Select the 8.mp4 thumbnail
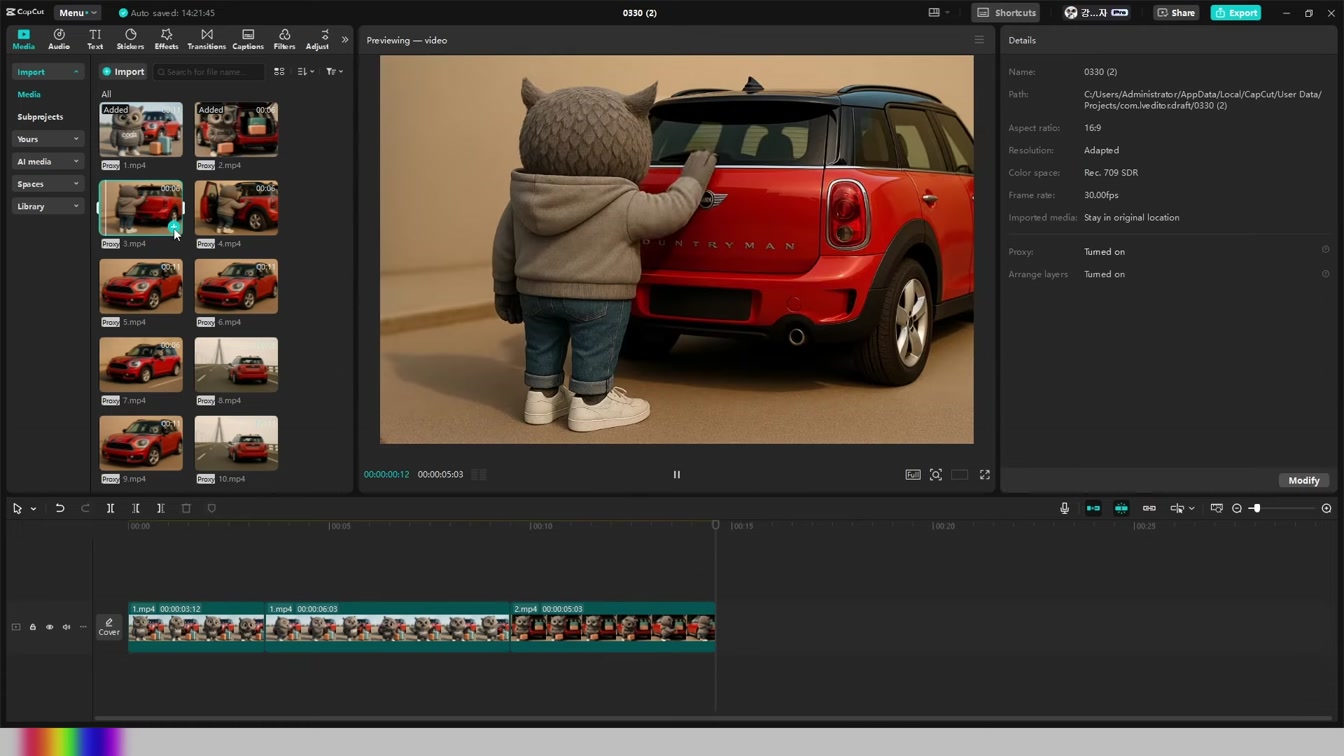 click(x=236, y=365)
